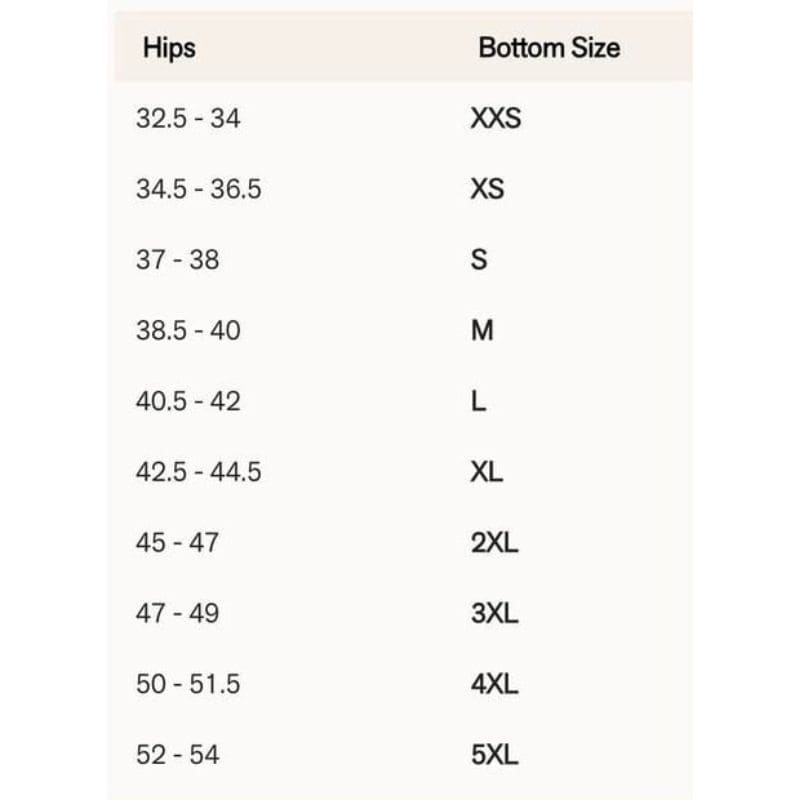Image resolution: width=800 pixels, height=800 pixels.
Task: Select the 4XL size label
Action: pyautogui.click(x=495, y=685)
